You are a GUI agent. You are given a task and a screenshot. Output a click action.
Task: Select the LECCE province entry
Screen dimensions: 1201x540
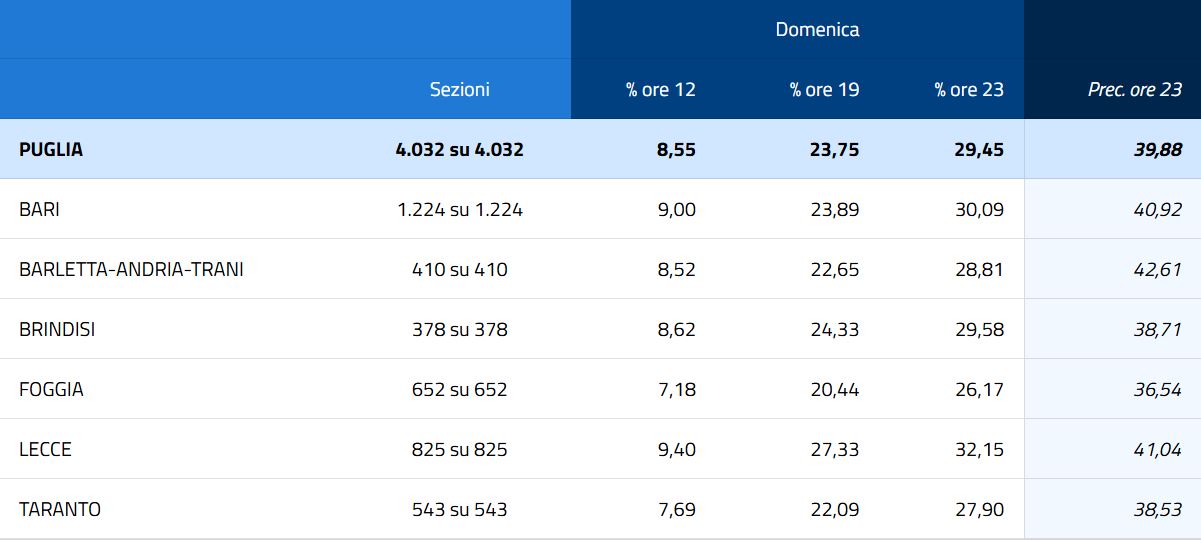[x=45, y=449]
